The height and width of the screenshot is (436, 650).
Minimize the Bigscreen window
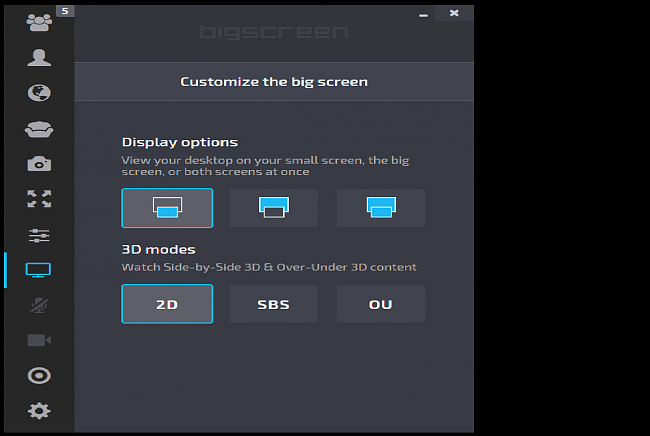[423, 13]
